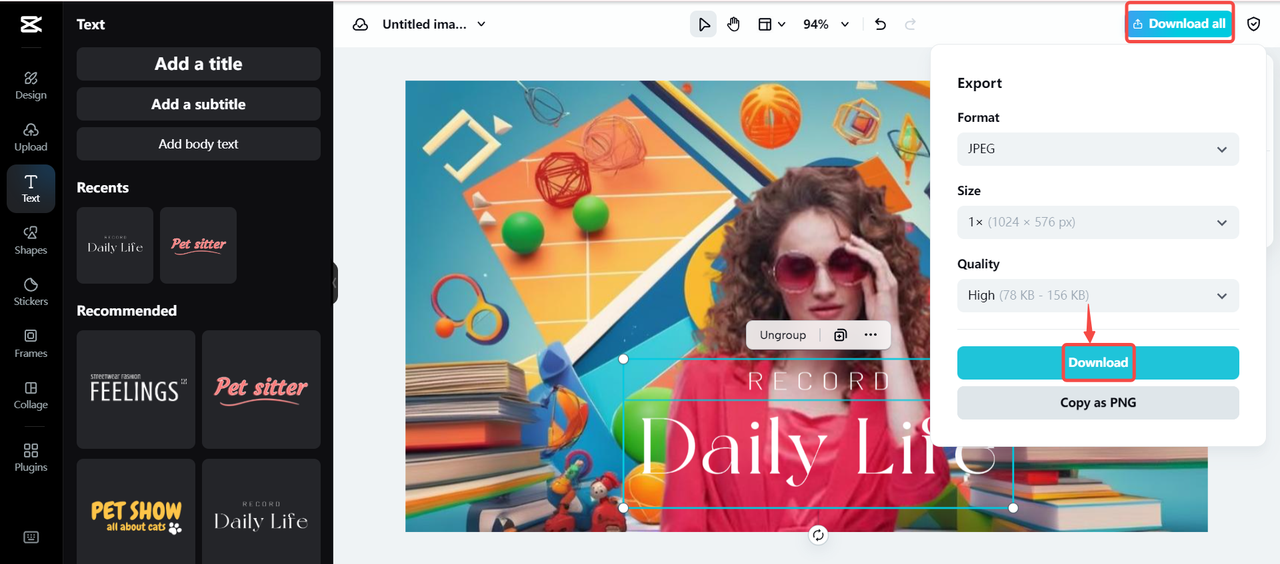Choose the recommended Pet sitter template

pos(261,389)
